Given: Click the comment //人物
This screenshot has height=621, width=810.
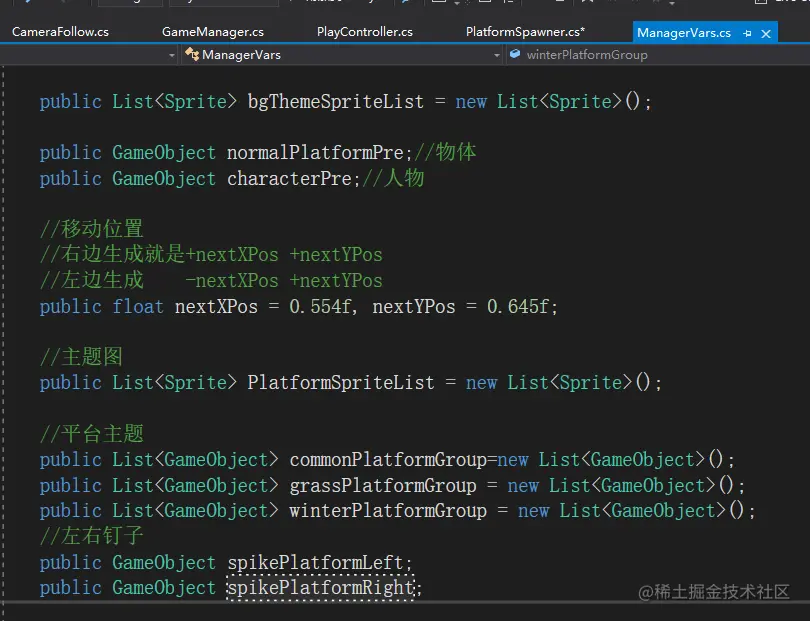Looking at the screenshot, I should coord(393,179).
